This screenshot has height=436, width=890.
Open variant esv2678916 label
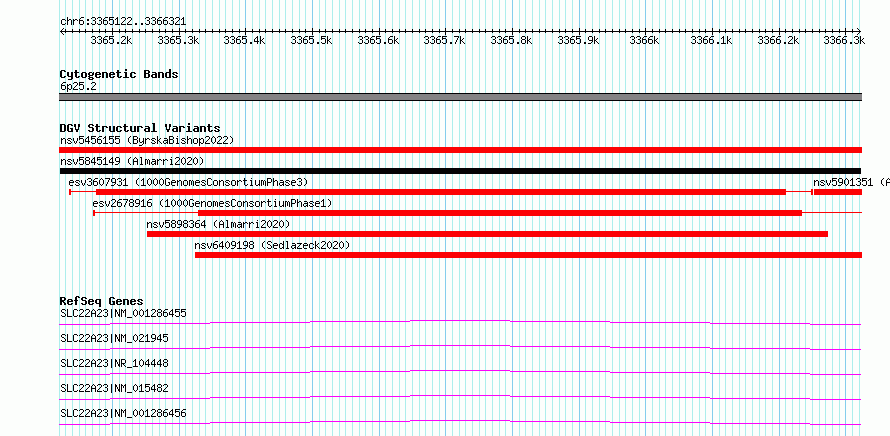pyautogui.click(x=212, y=203)
